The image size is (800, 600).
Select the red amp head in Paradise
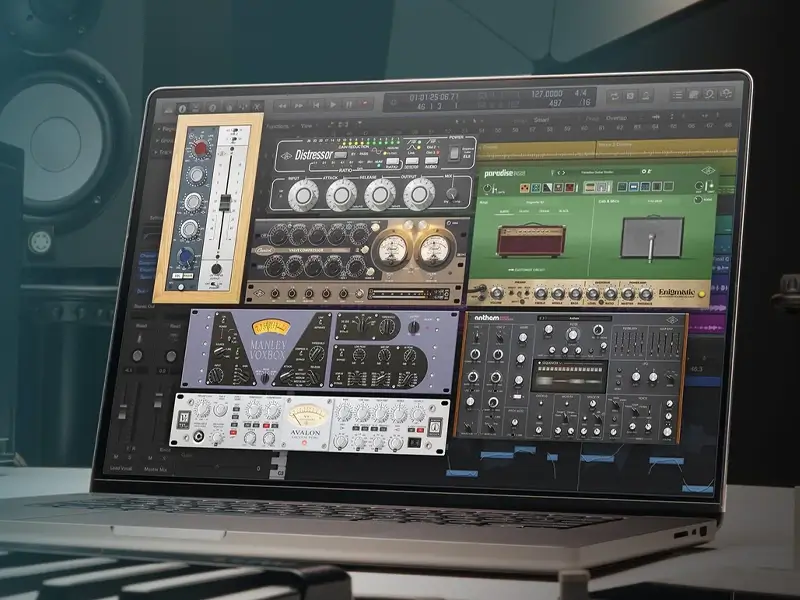pos(530,240)
